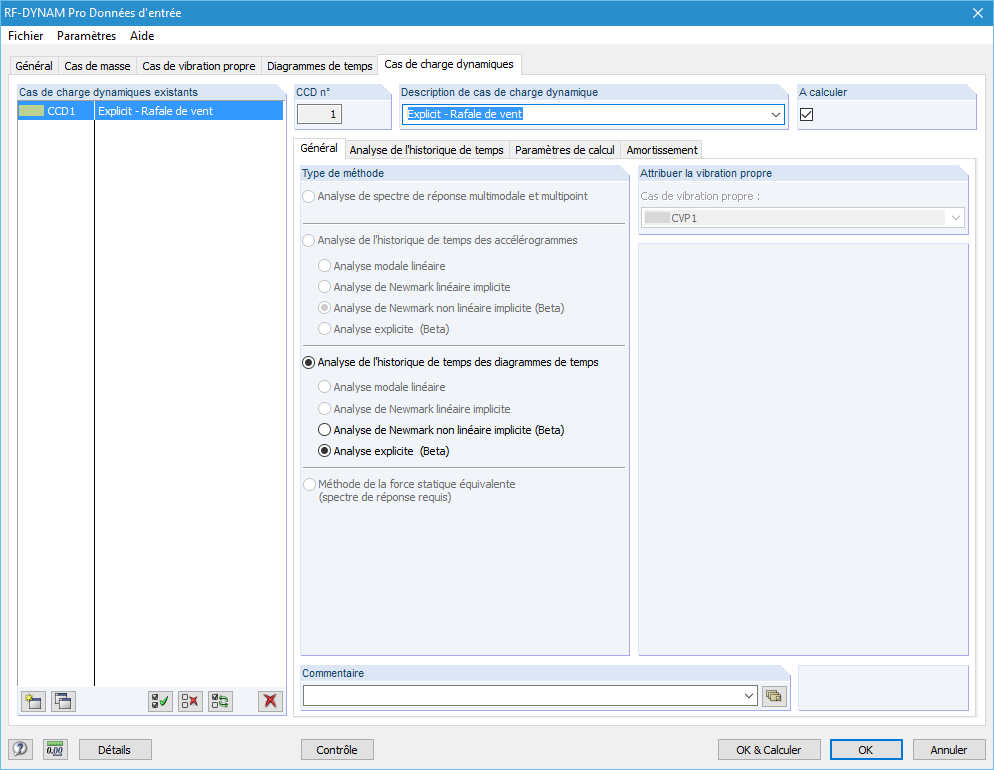Viewport: 994px width, 770px height.
Task: Click OK & Calculer button
Action: point(769,750)
